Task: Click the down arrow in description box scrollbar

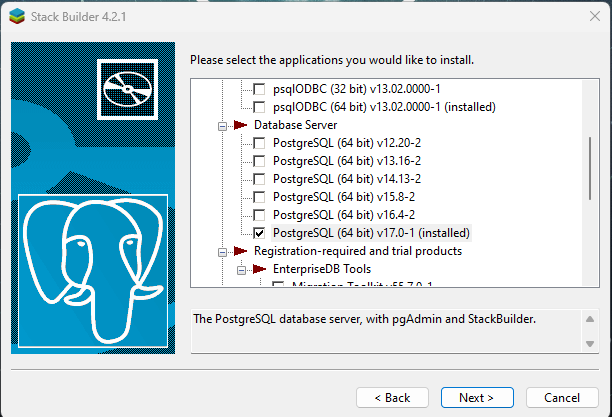Action: coord(590,344)
